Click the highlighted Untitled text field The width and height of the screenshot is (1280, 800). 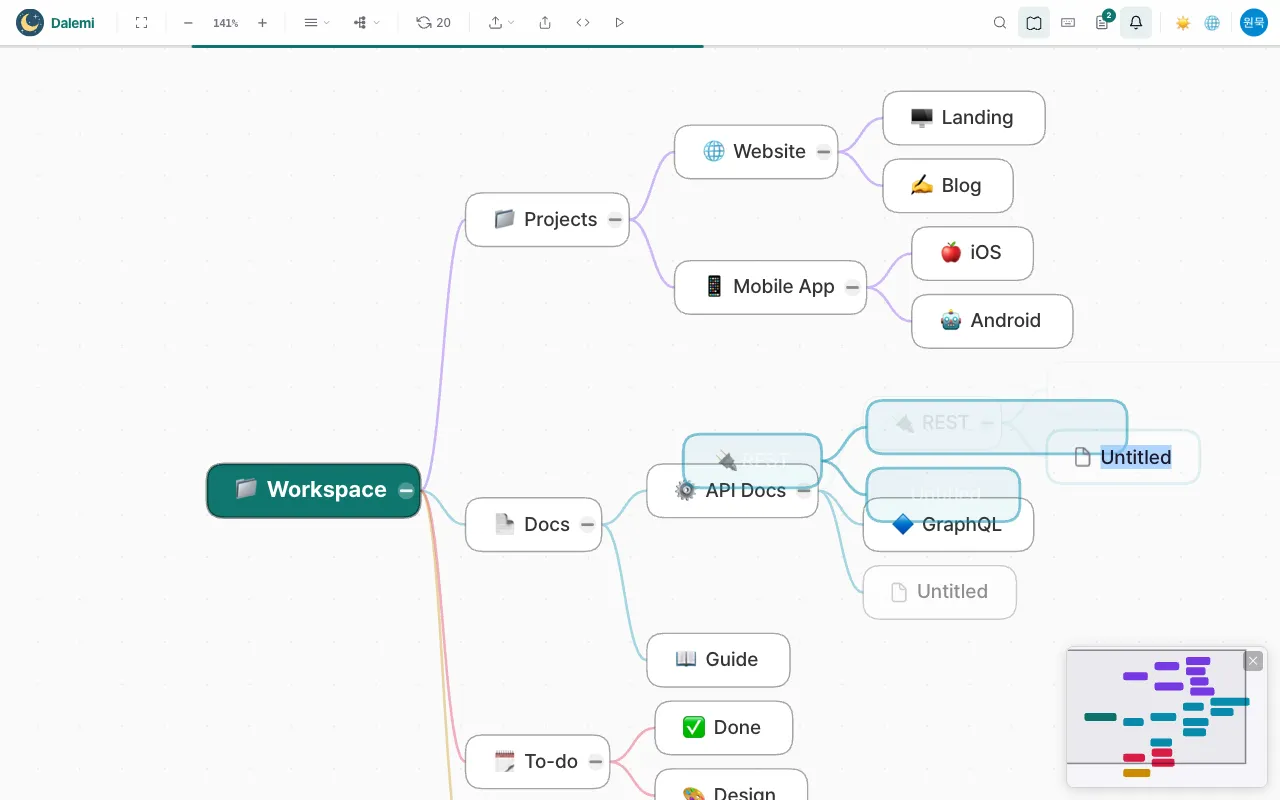pos(1136,457)
